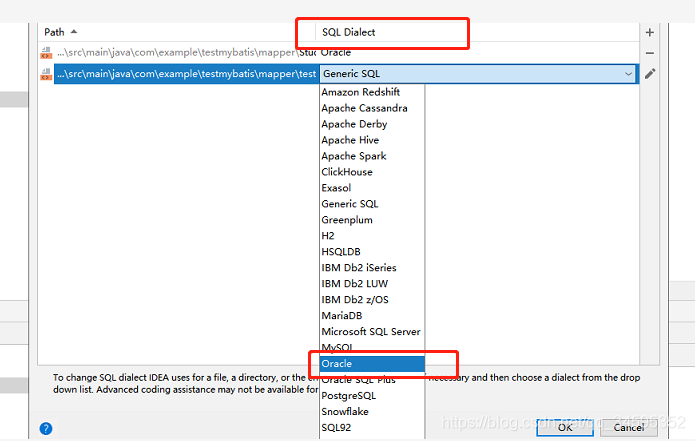Viewport: 695px width, 441px height.
Task: Choose Apache Derby from dialect list
Action: 371,124
